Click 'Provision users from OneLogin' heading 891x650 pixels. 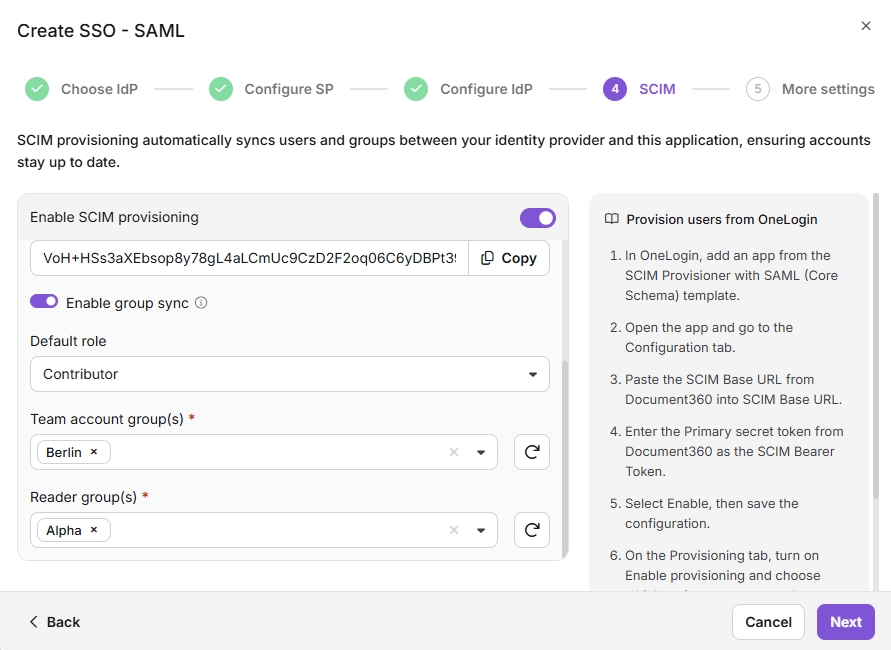[722, 219]
